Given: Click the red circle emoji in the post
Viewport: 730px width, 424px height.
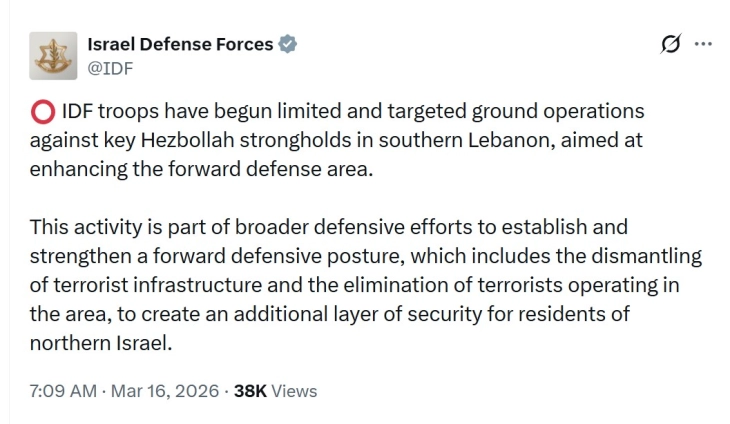Looking at the screenshot, I should pos(43,111).
